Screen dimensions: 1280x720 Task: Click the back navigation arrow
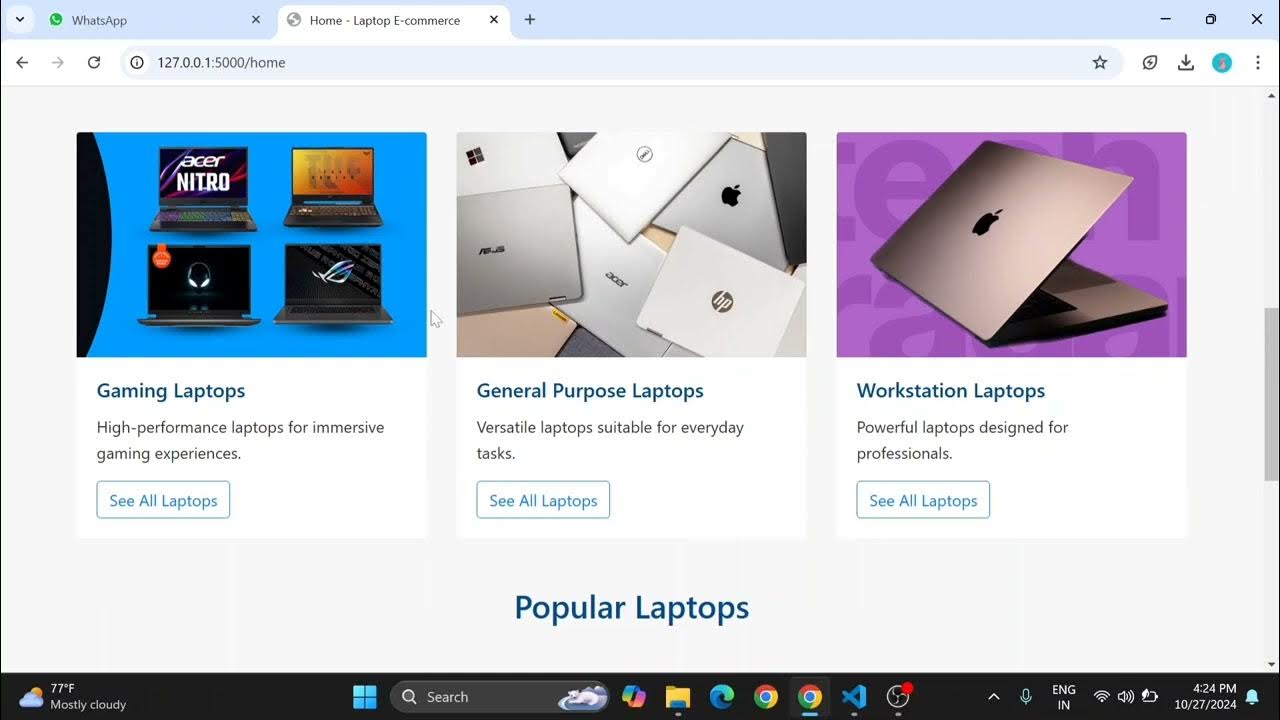point(22,62)
